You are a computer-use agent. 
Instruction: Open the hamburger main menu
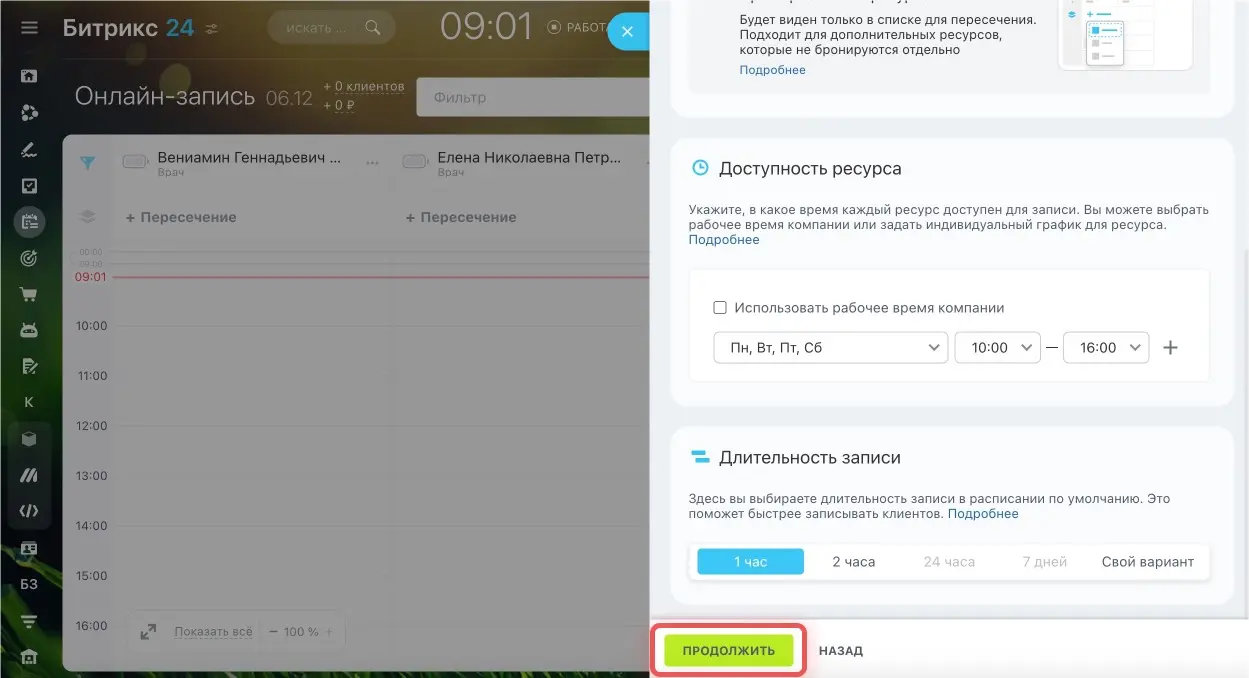[29, 28]
